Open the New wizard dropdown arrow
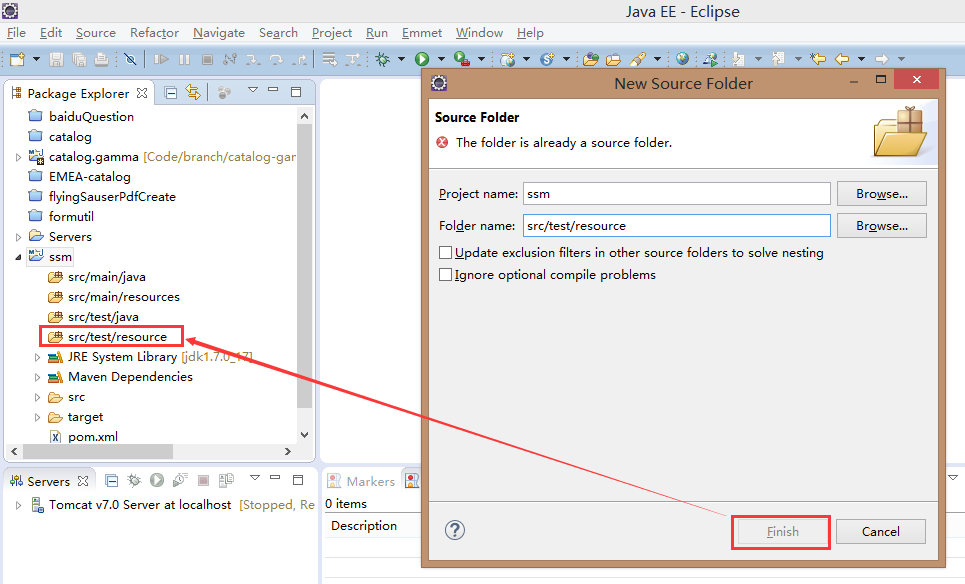Image resolution: width=965 pixels, height=584 pixels. point(36,59)
